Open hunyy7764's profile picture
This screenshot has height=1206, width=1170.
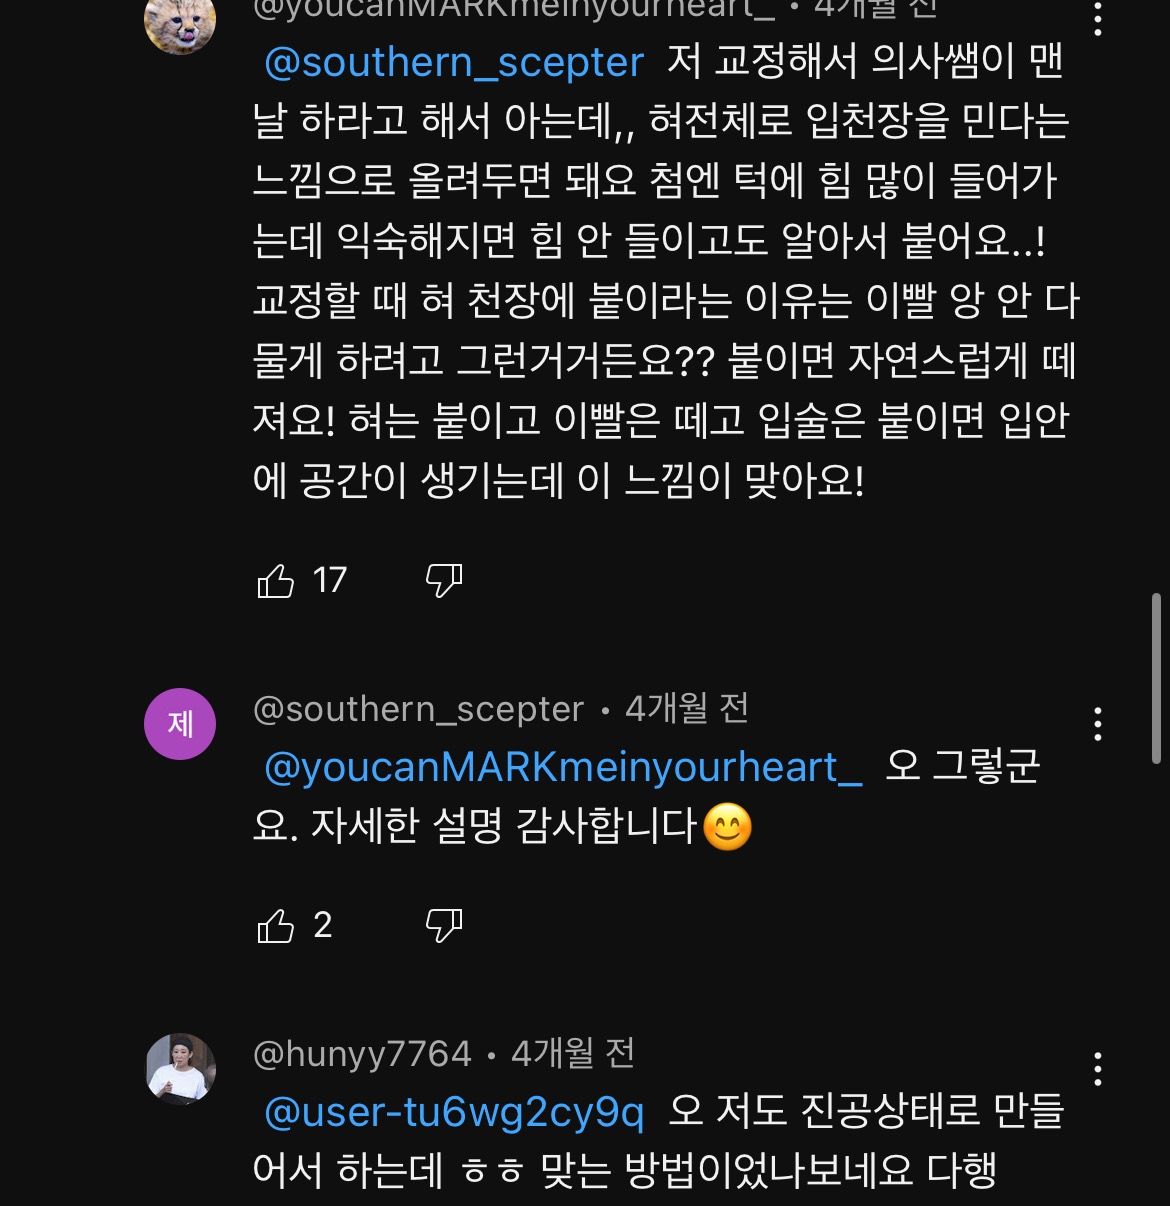(180, 1069)
